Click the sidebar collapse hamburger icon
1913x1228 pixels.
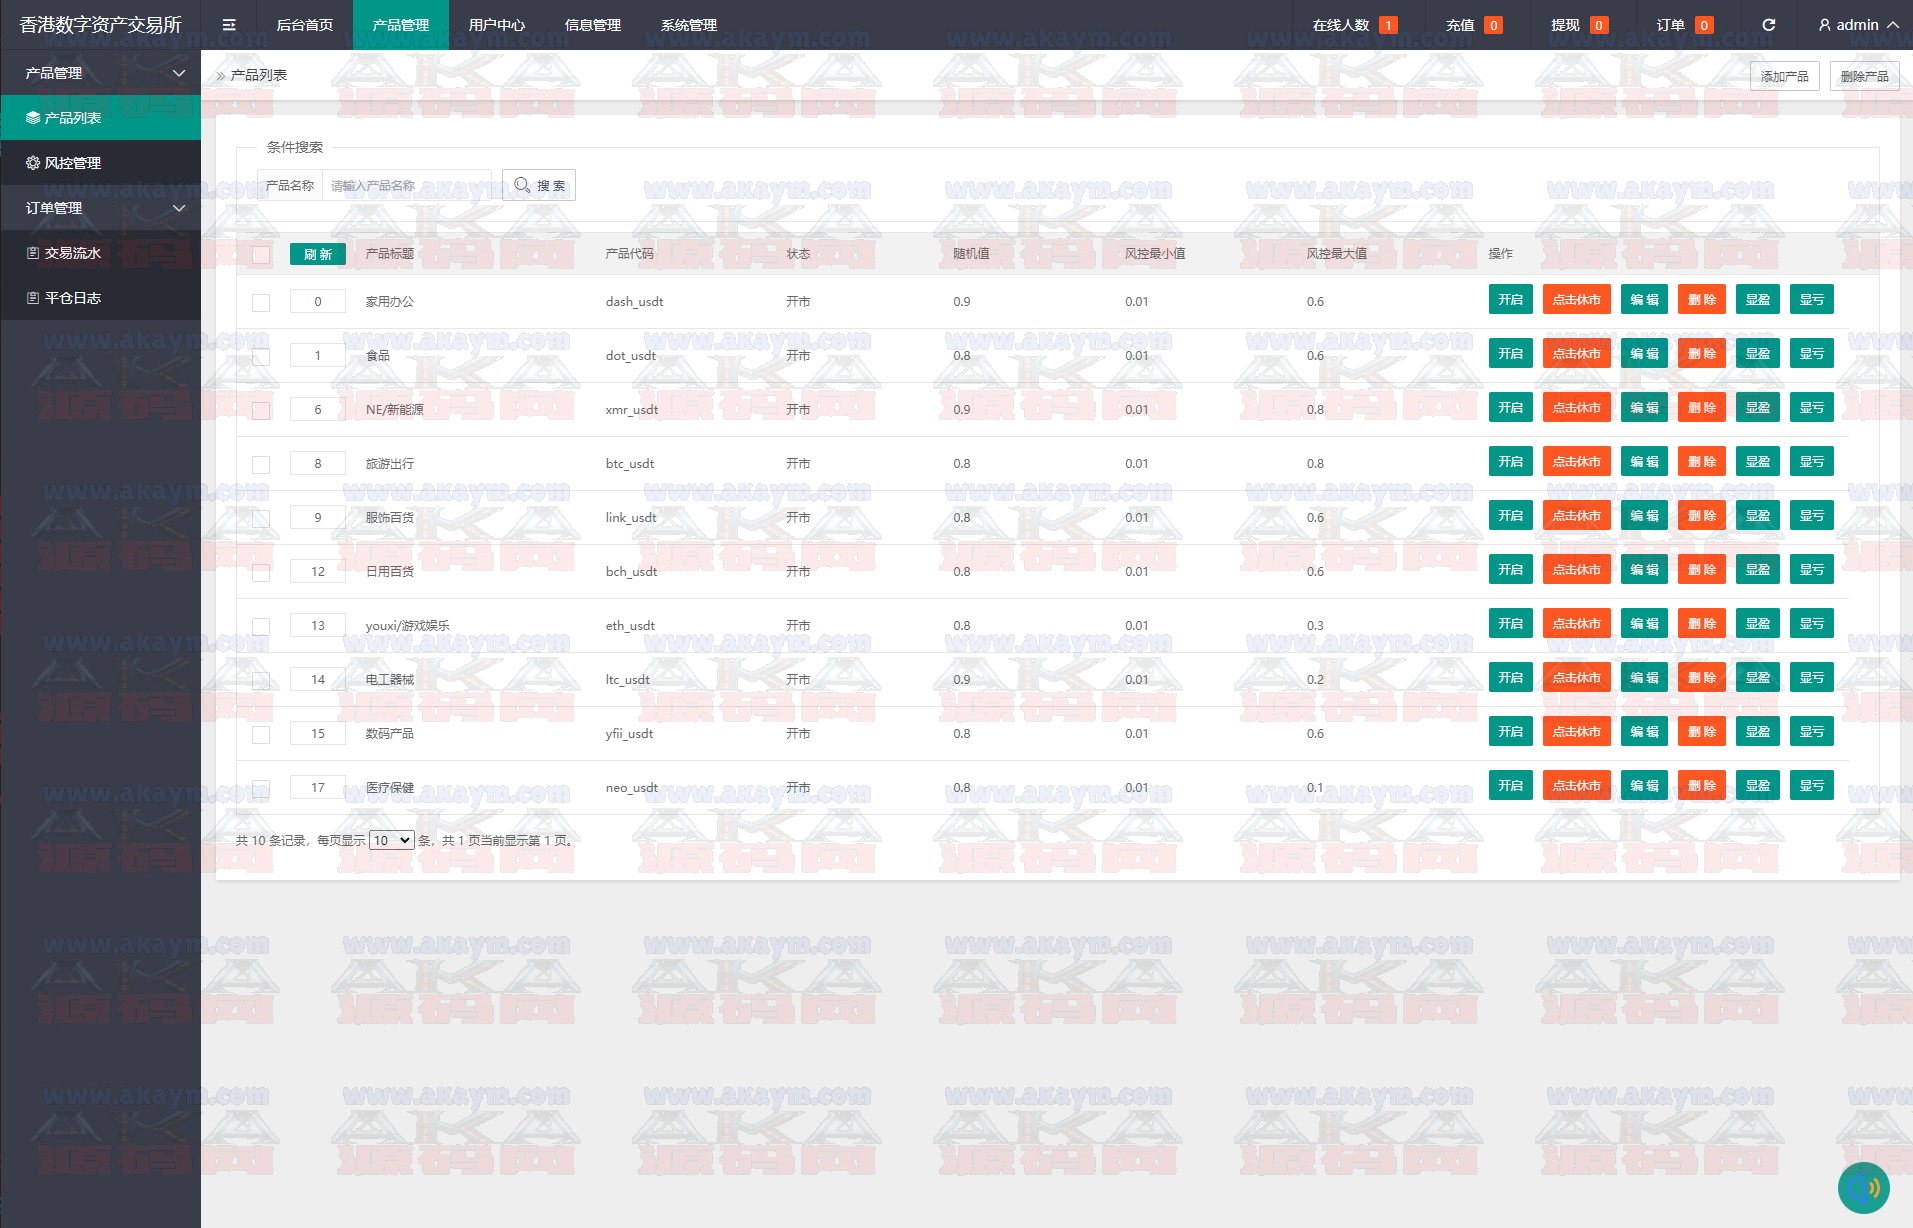point(229,25)
